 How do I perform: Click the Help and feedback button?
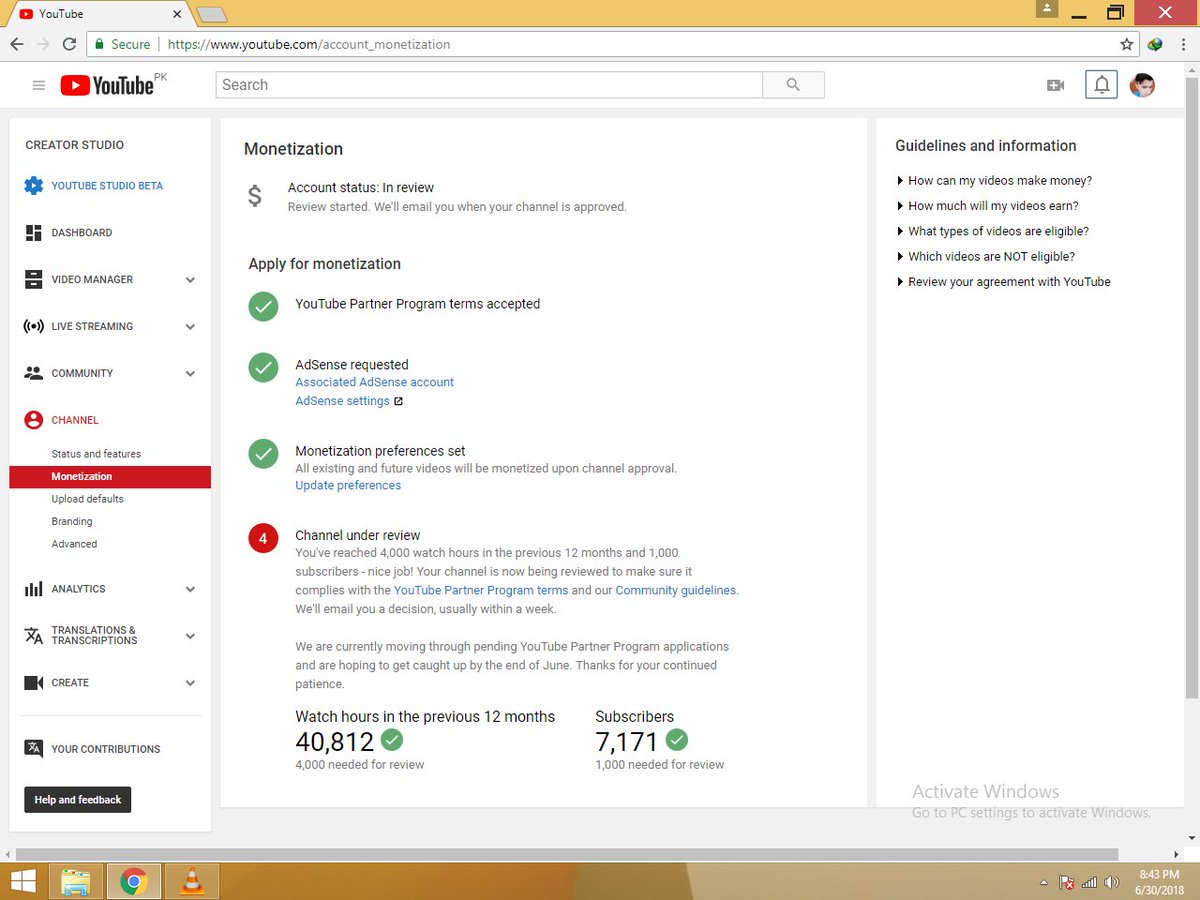pyautogui.click(x=78, y=800)
